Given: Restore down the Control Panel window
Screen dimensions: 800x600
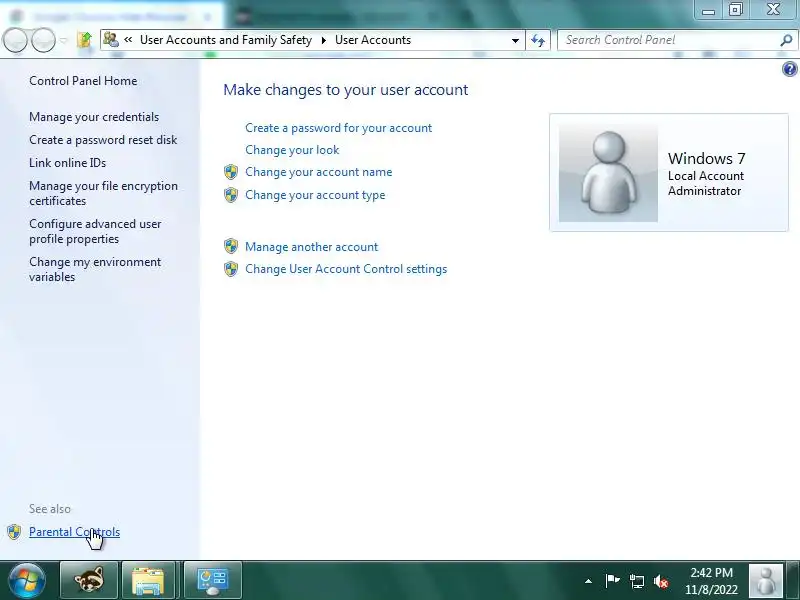Looking at the screenshot, I should pyautogui.click(x=735, y=10).
